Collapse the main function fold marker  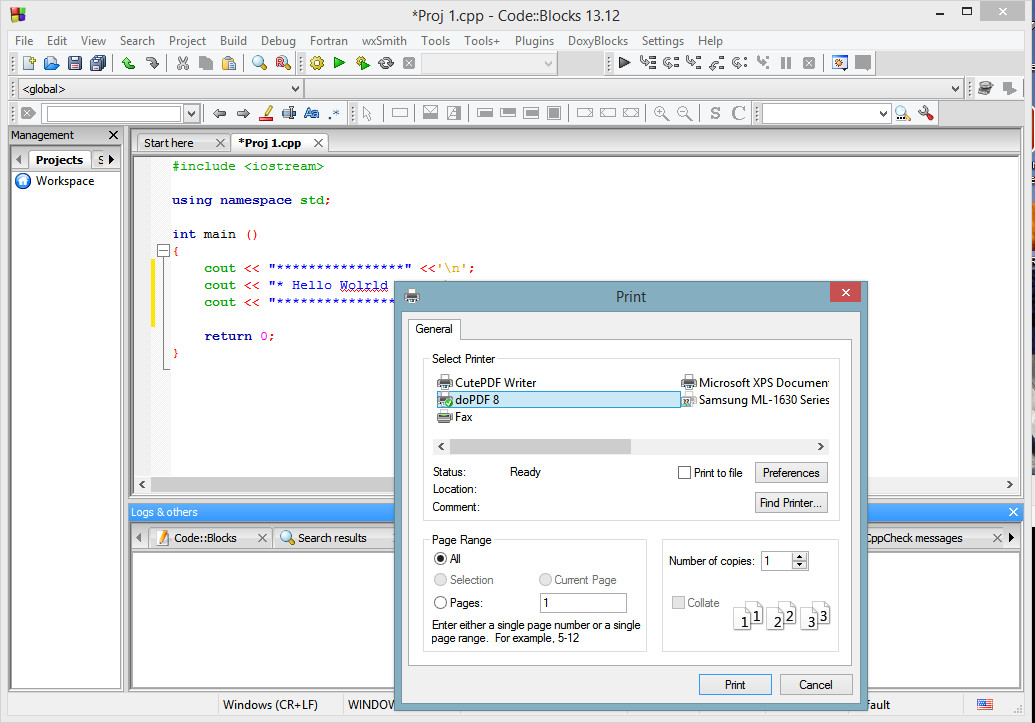coord(163,251)
